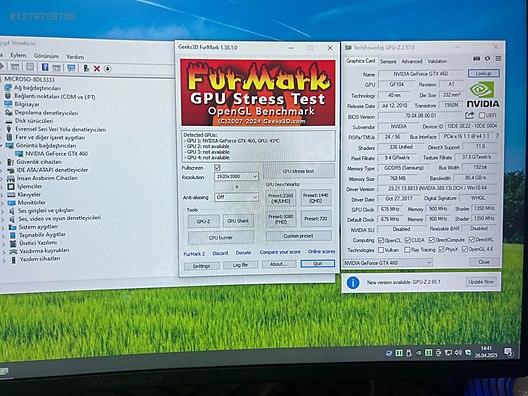Viewport: 528px width, 396px height.
Task: Switch to the Sensors tab
Action: [388, 61]
